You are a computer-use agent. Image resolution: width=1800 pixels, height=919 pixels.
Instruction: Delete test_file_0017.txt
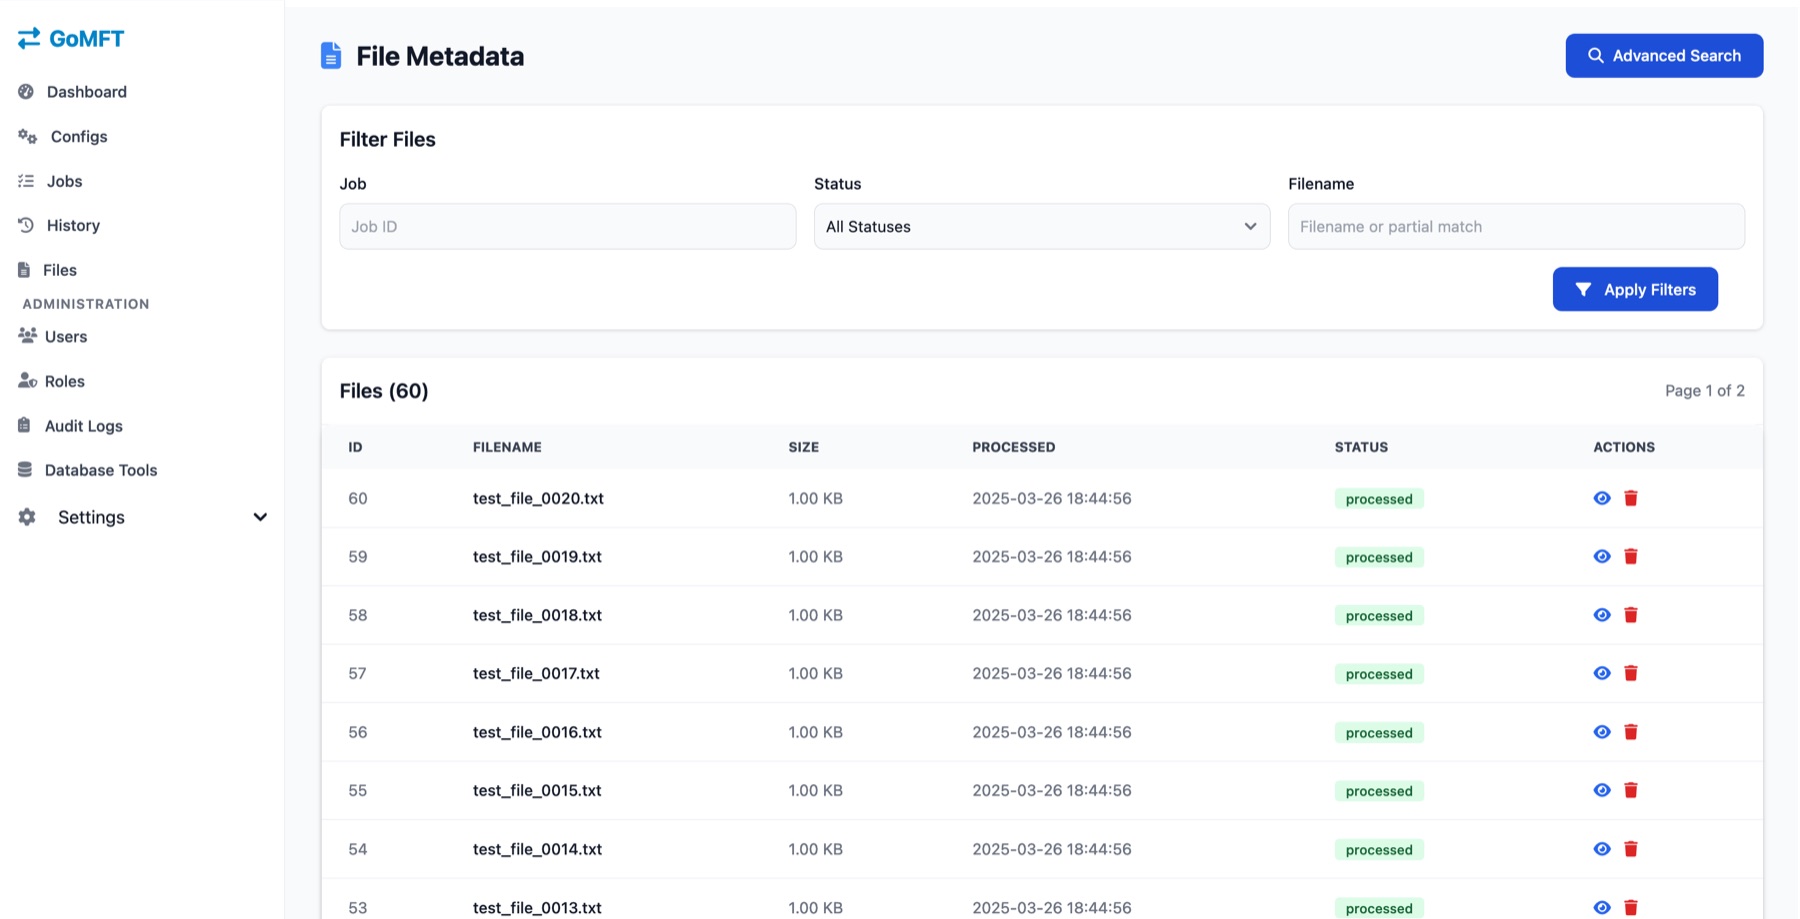pyautogui.click(x=1631, y=673)
